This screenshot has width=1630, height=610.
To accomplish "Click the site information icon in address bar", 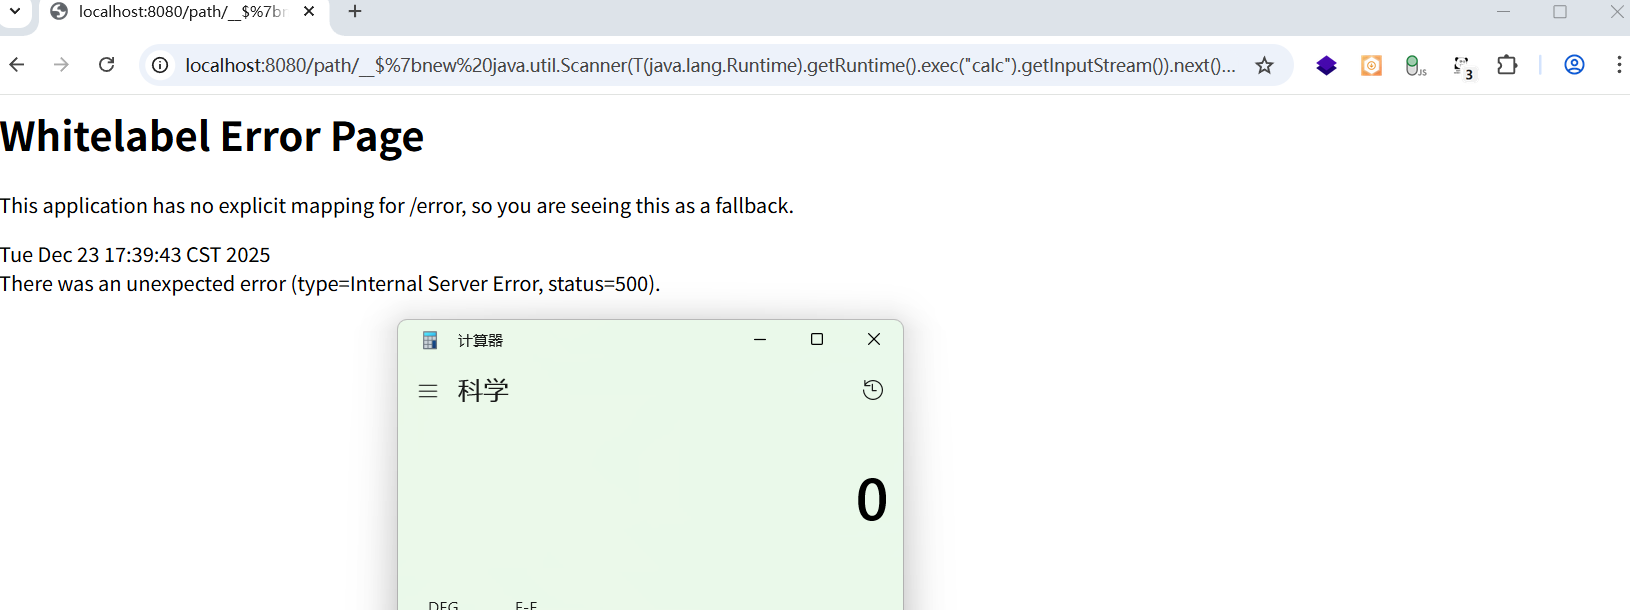I will [x=160, y=66].
